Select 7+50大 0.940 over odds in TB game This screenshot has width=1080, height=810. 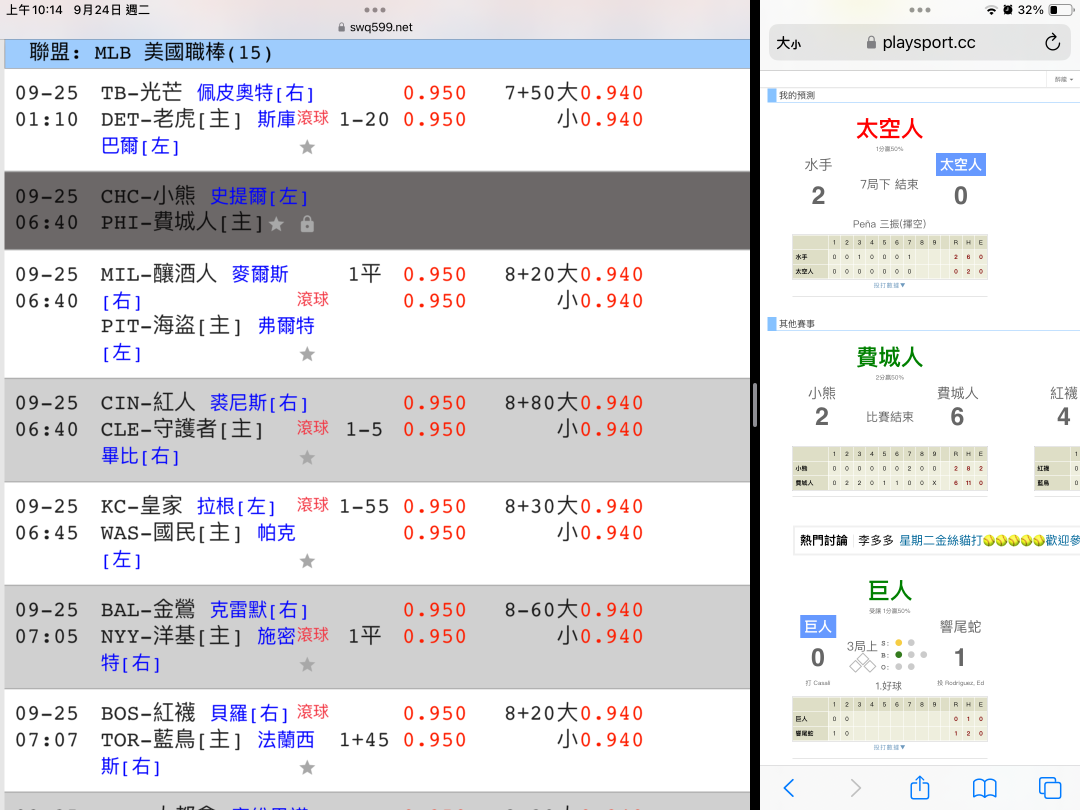click(574, 93)
